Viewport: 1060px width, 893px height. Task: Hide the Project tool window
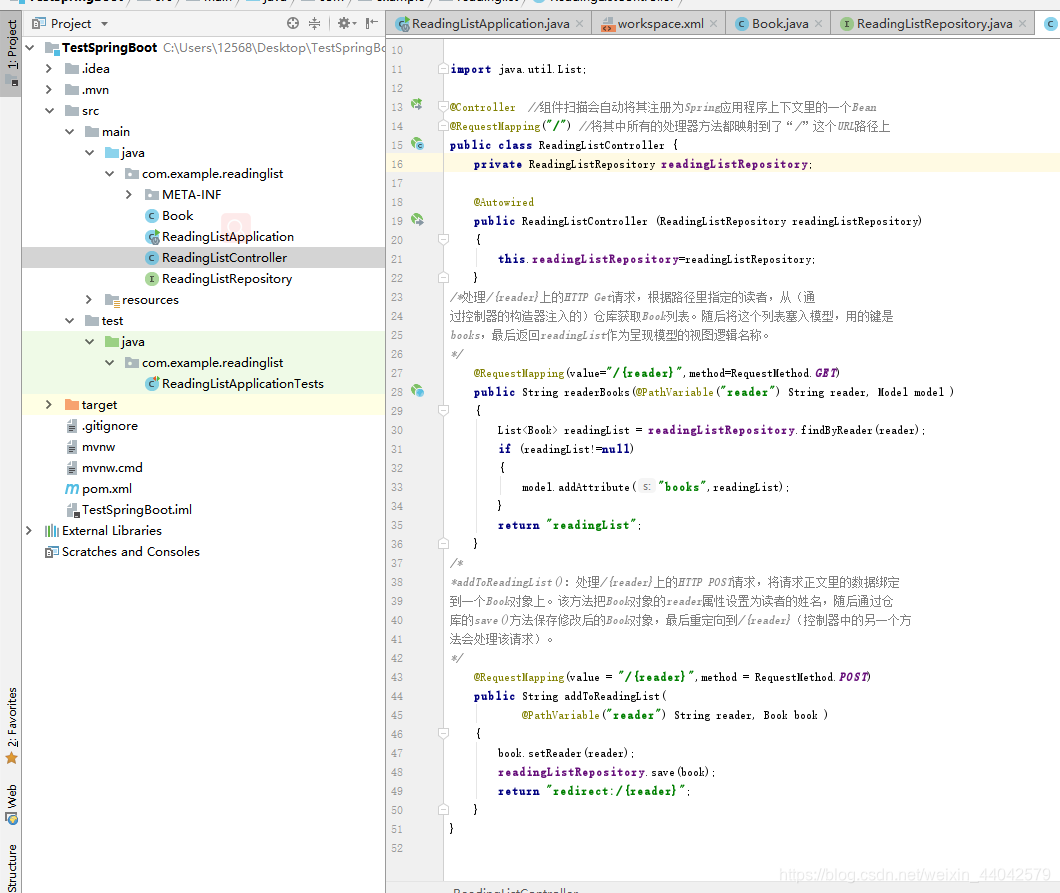(371, 23)
